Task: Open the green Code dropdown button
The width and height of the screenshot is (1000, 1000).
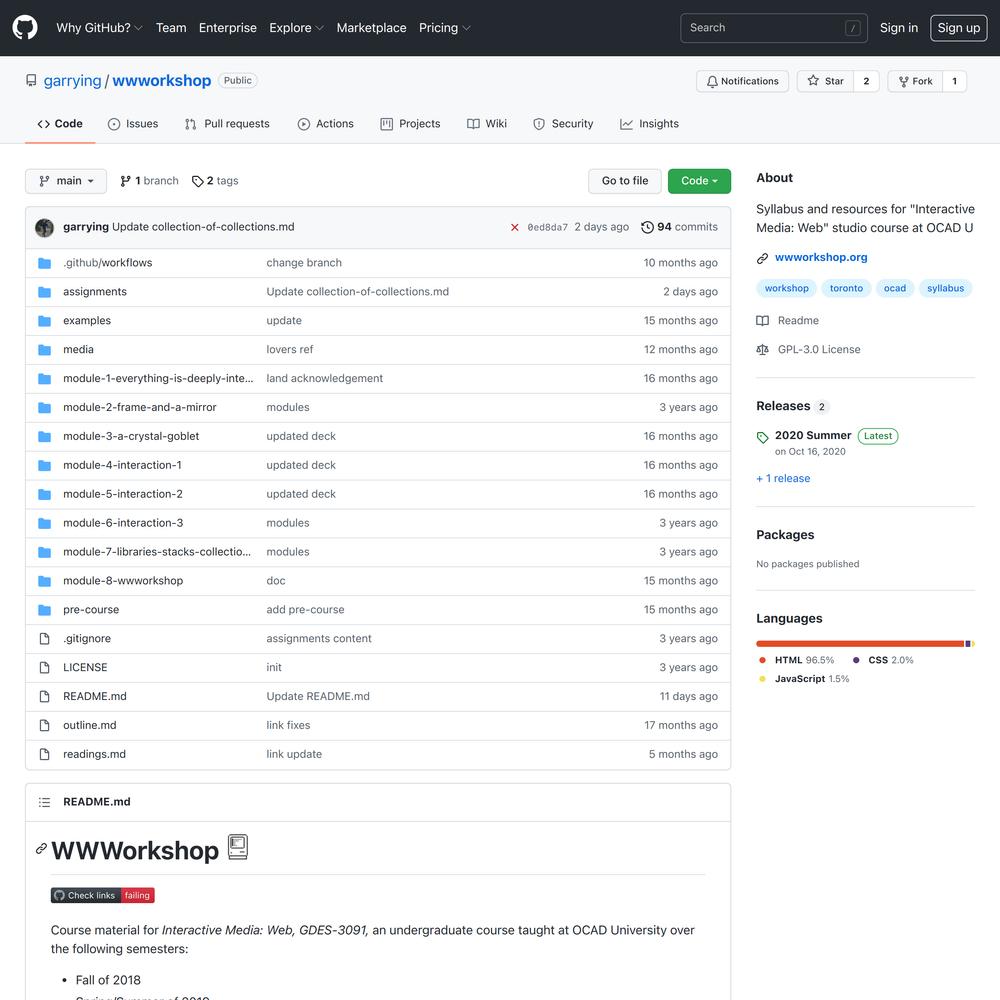Action: click(699, 181)
